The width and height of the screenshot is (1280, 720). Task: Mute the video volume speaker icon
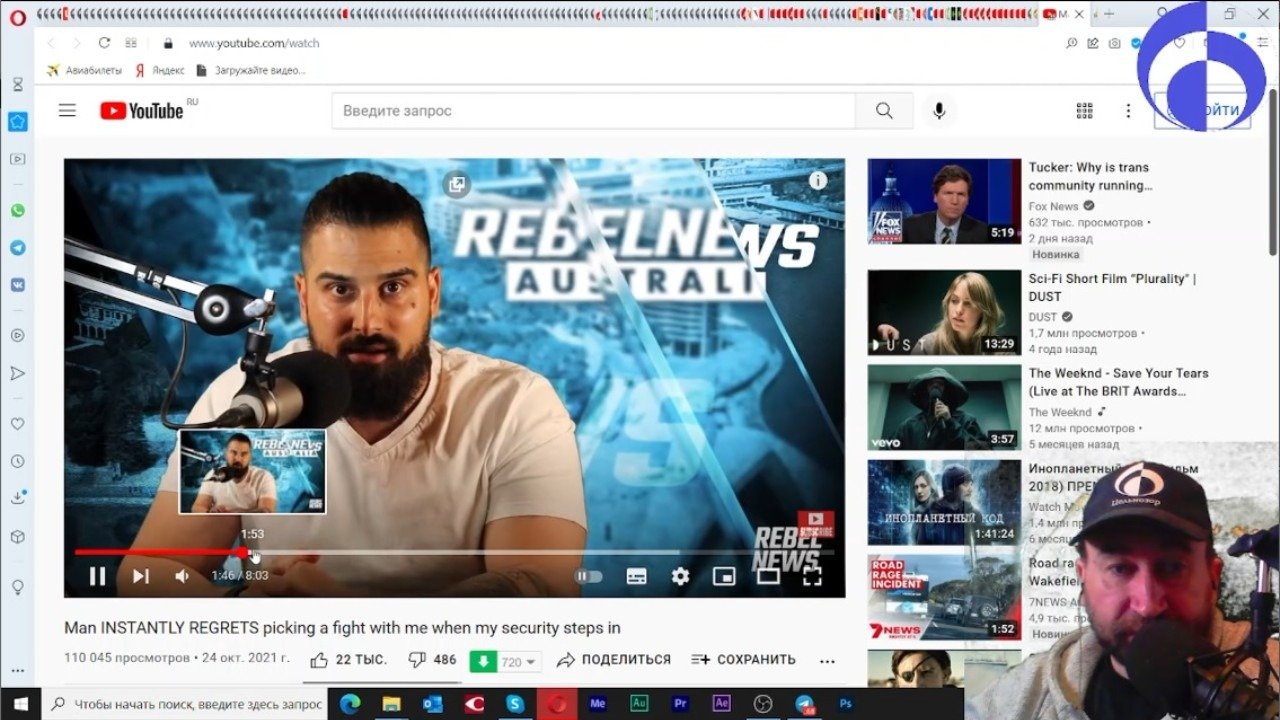(x=182, y=576)
